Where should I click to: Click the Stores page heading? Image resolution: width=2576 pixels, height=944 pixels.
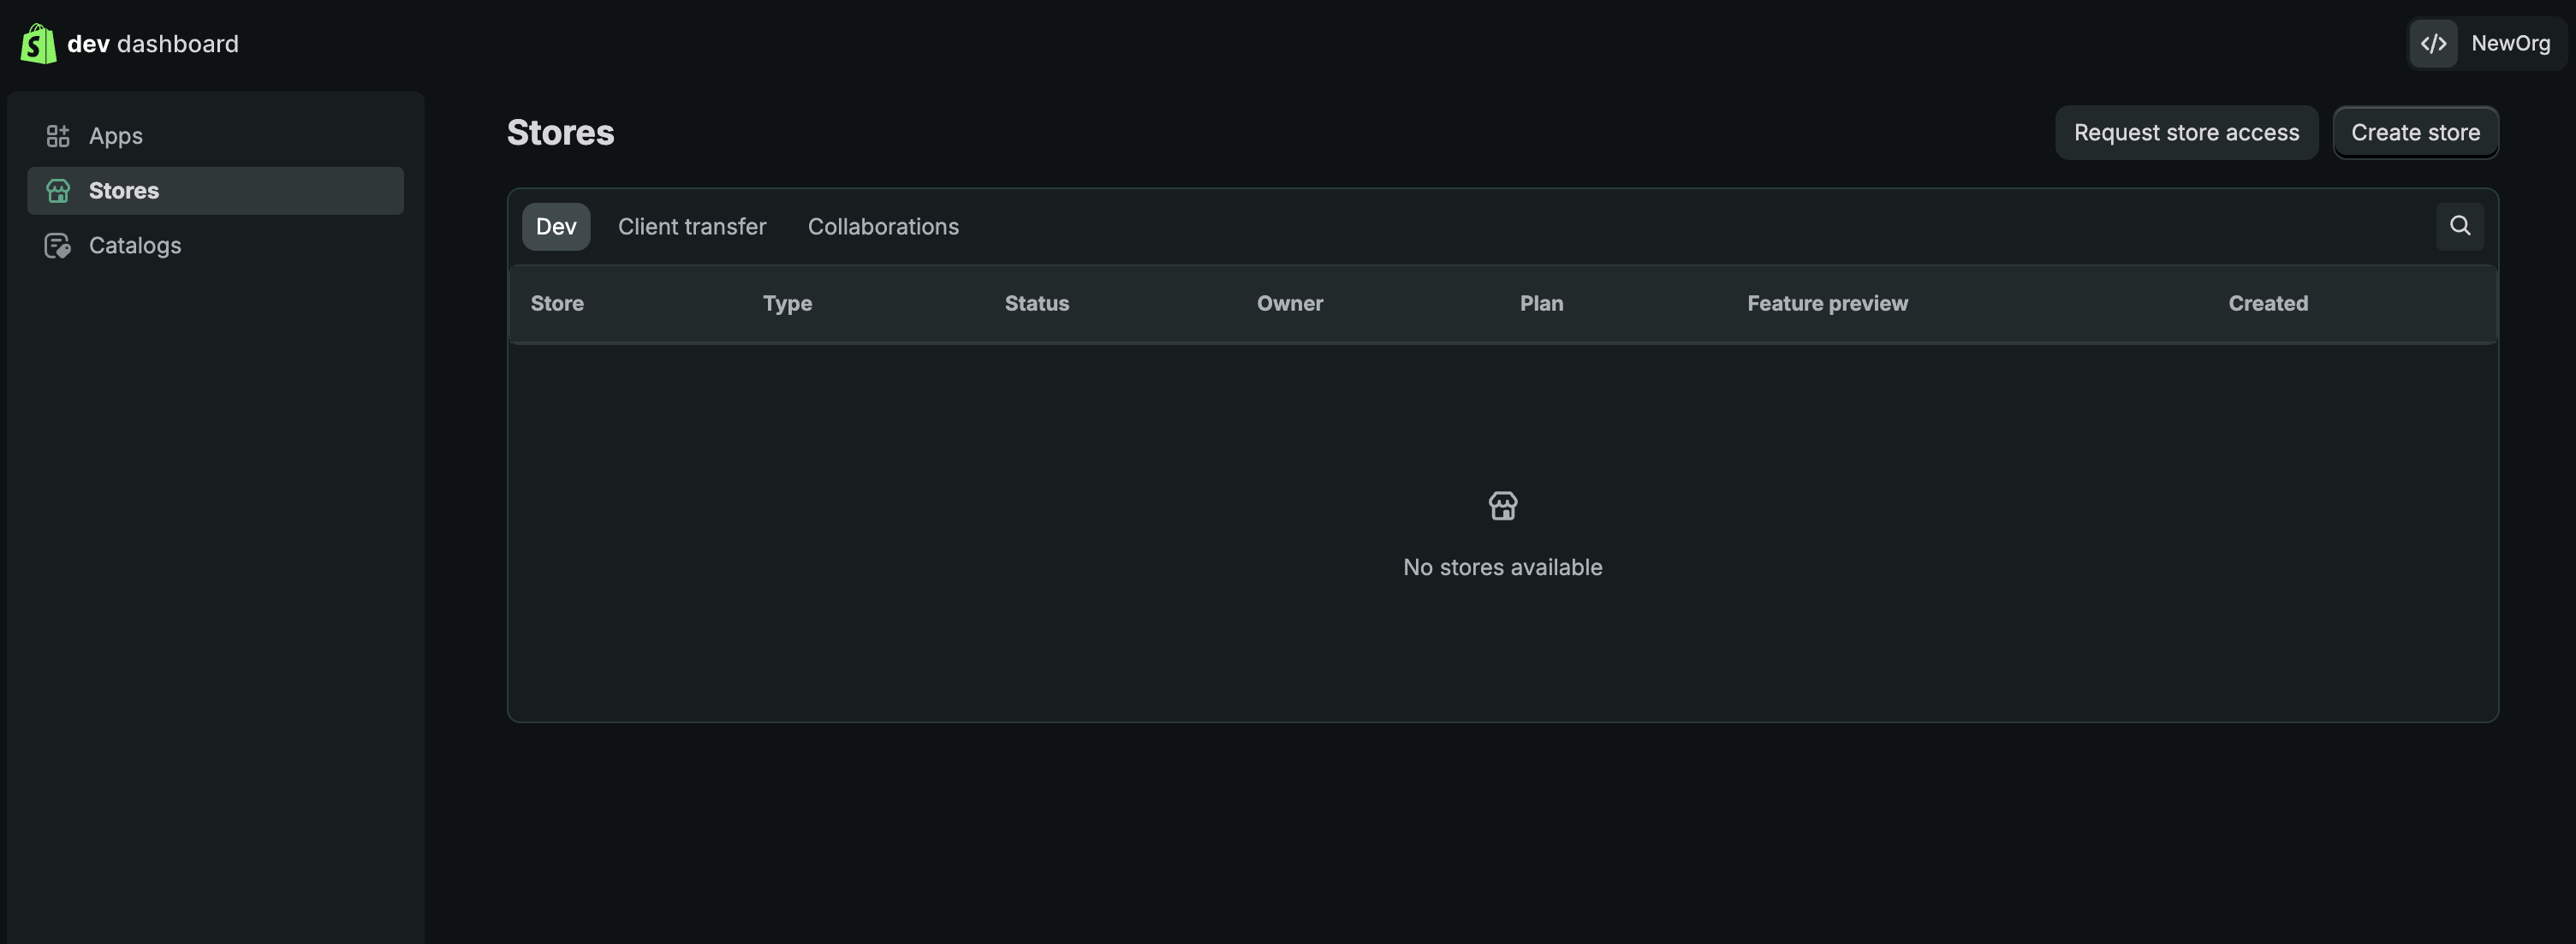pyautogui.click(x=560, y=133)
